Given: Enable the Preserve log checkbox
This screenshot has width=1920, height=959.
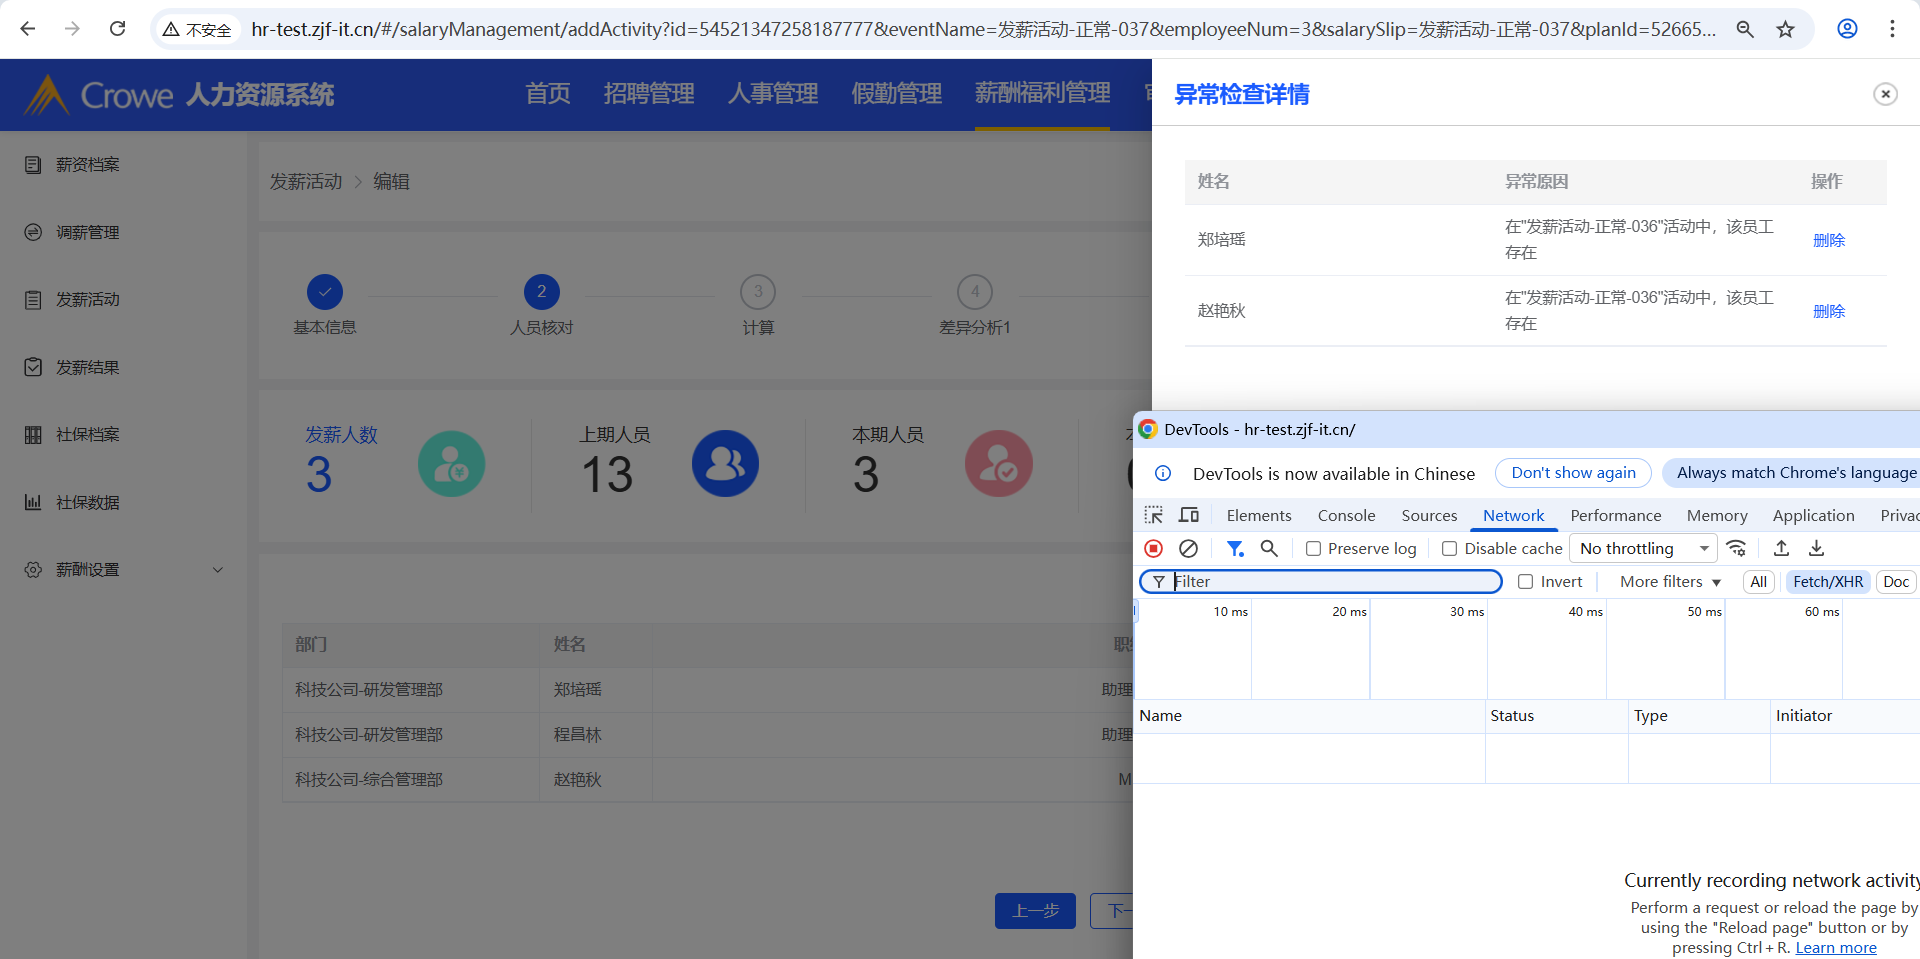Looking at the screenshot, I should [1314, 549].
